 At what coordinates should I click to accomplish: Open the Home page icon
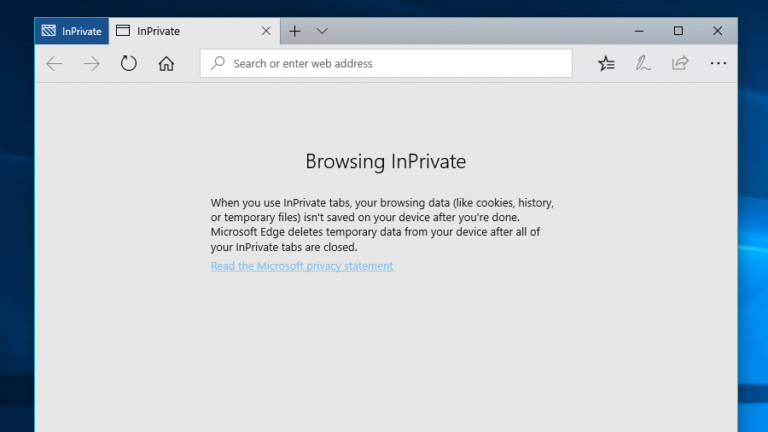(x=166, y=64)
